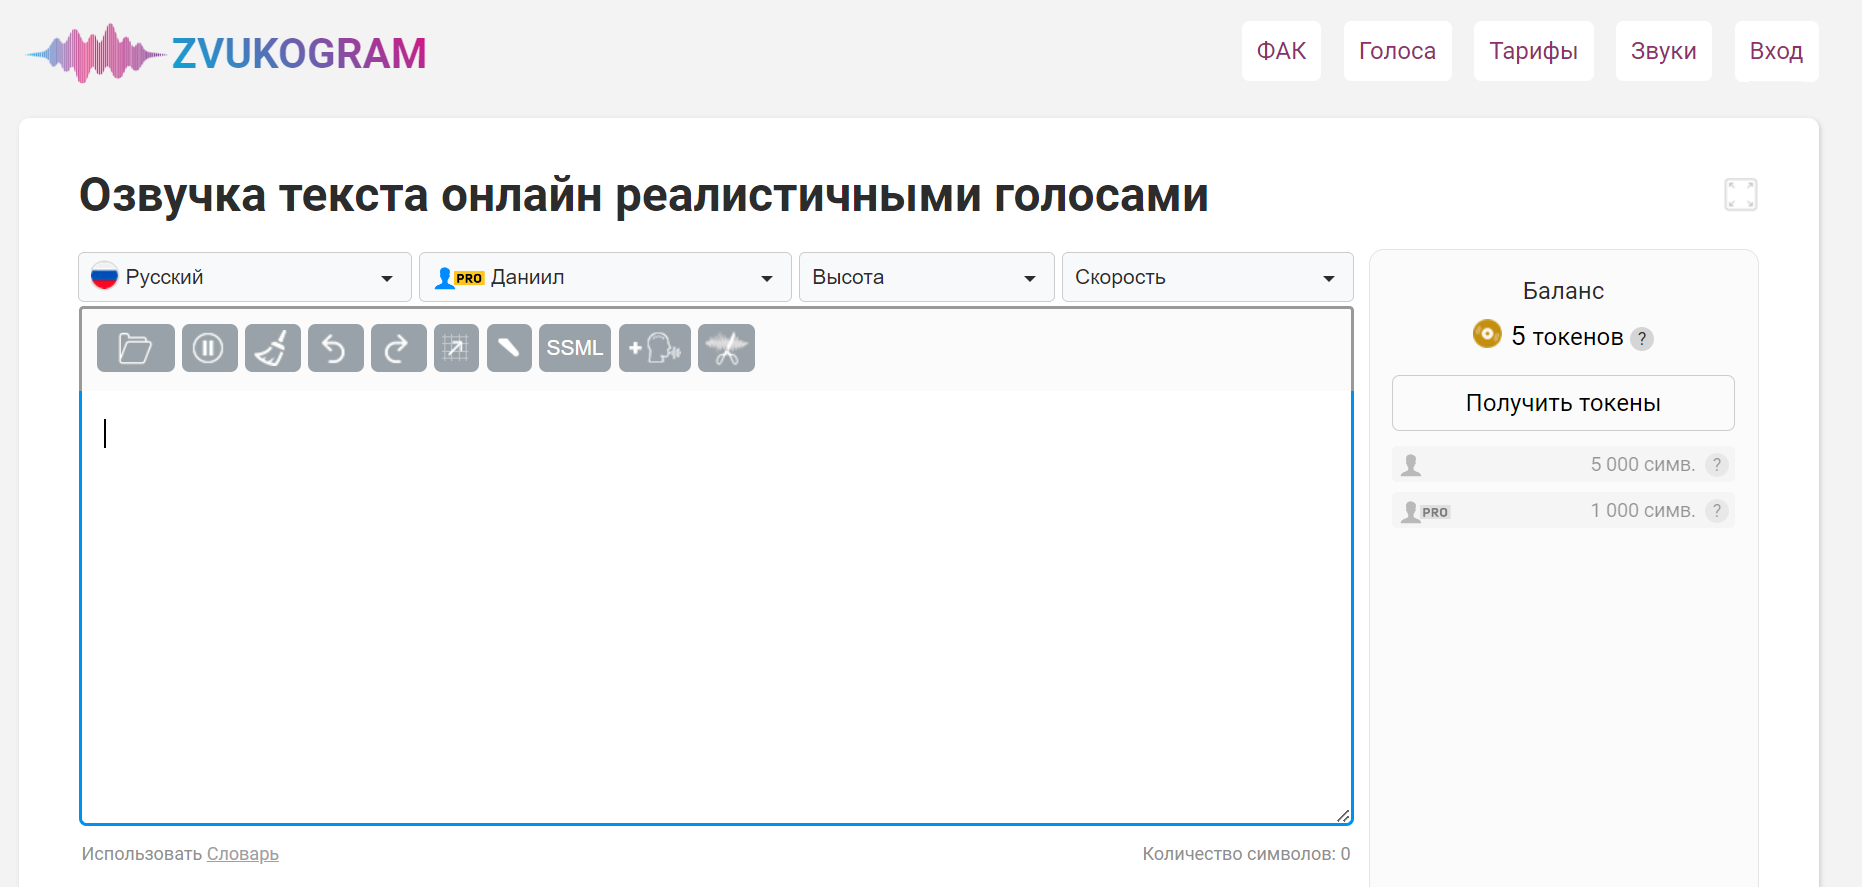This screenshot has width=1862, height=887.
Task: Click the gold token coin icon
Action: 1487,334
